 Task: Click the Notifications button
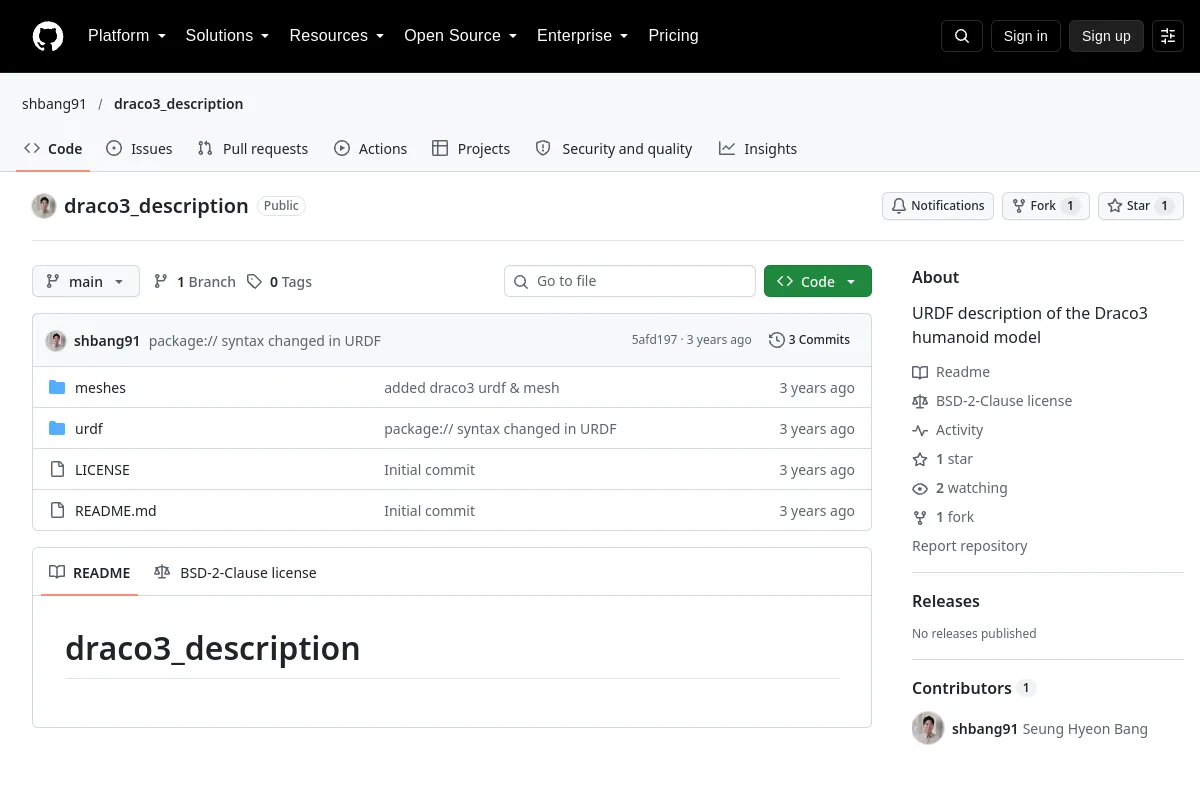click(938, 206)
